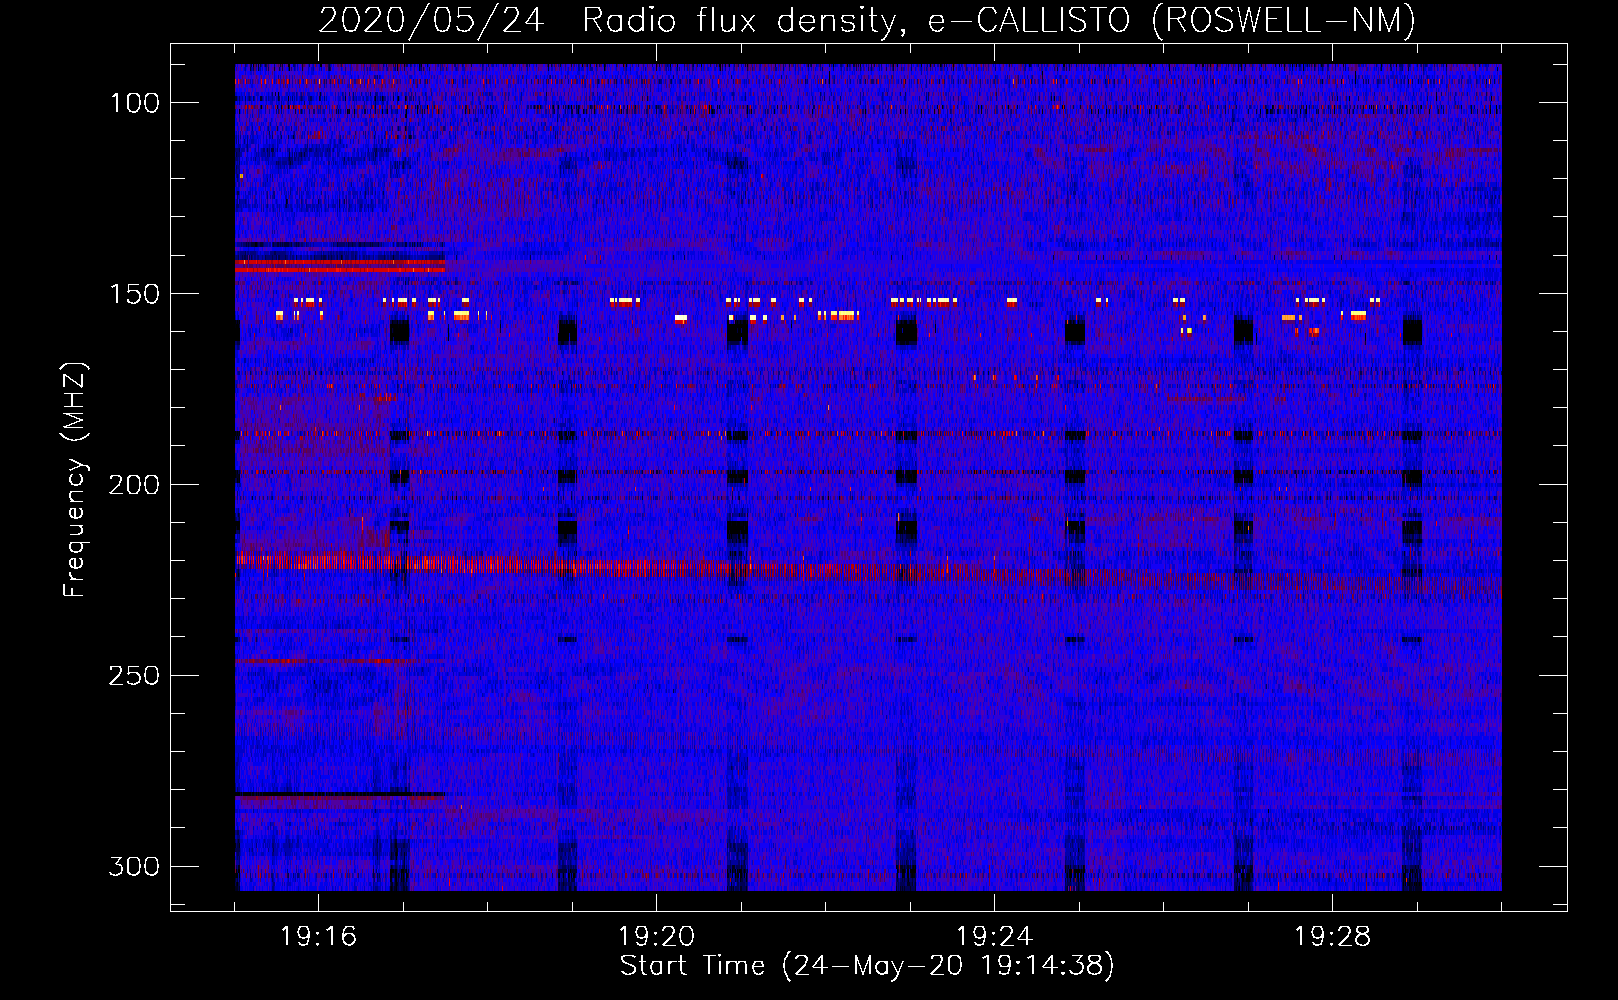
Task: Click the plot title 'Radio flux density, e-CALLISTO (ROSWELL-NM)'
Action: click(999, 20)
